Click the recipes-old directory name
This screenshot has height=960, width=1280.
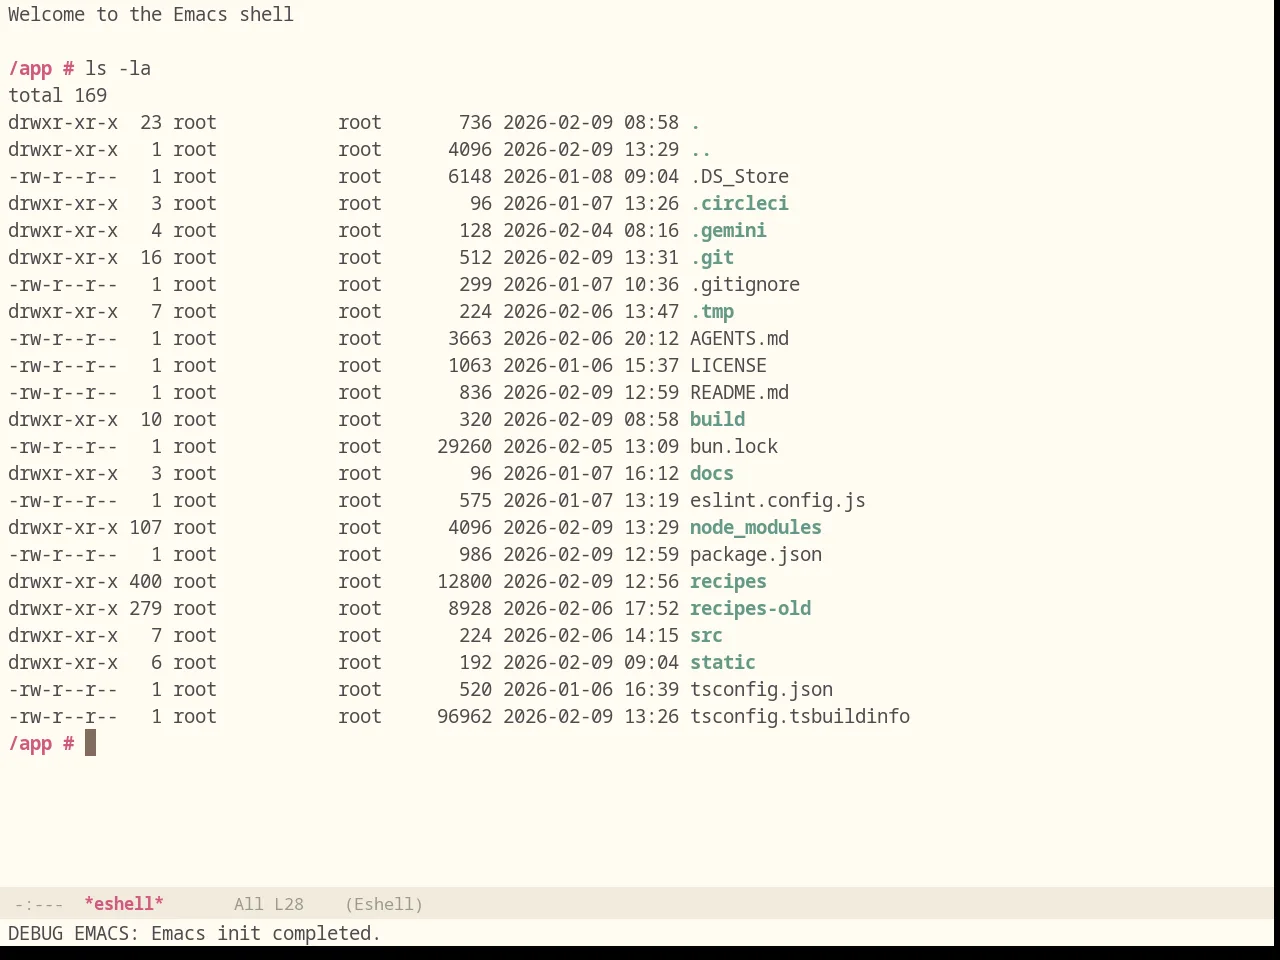[750, 608]
